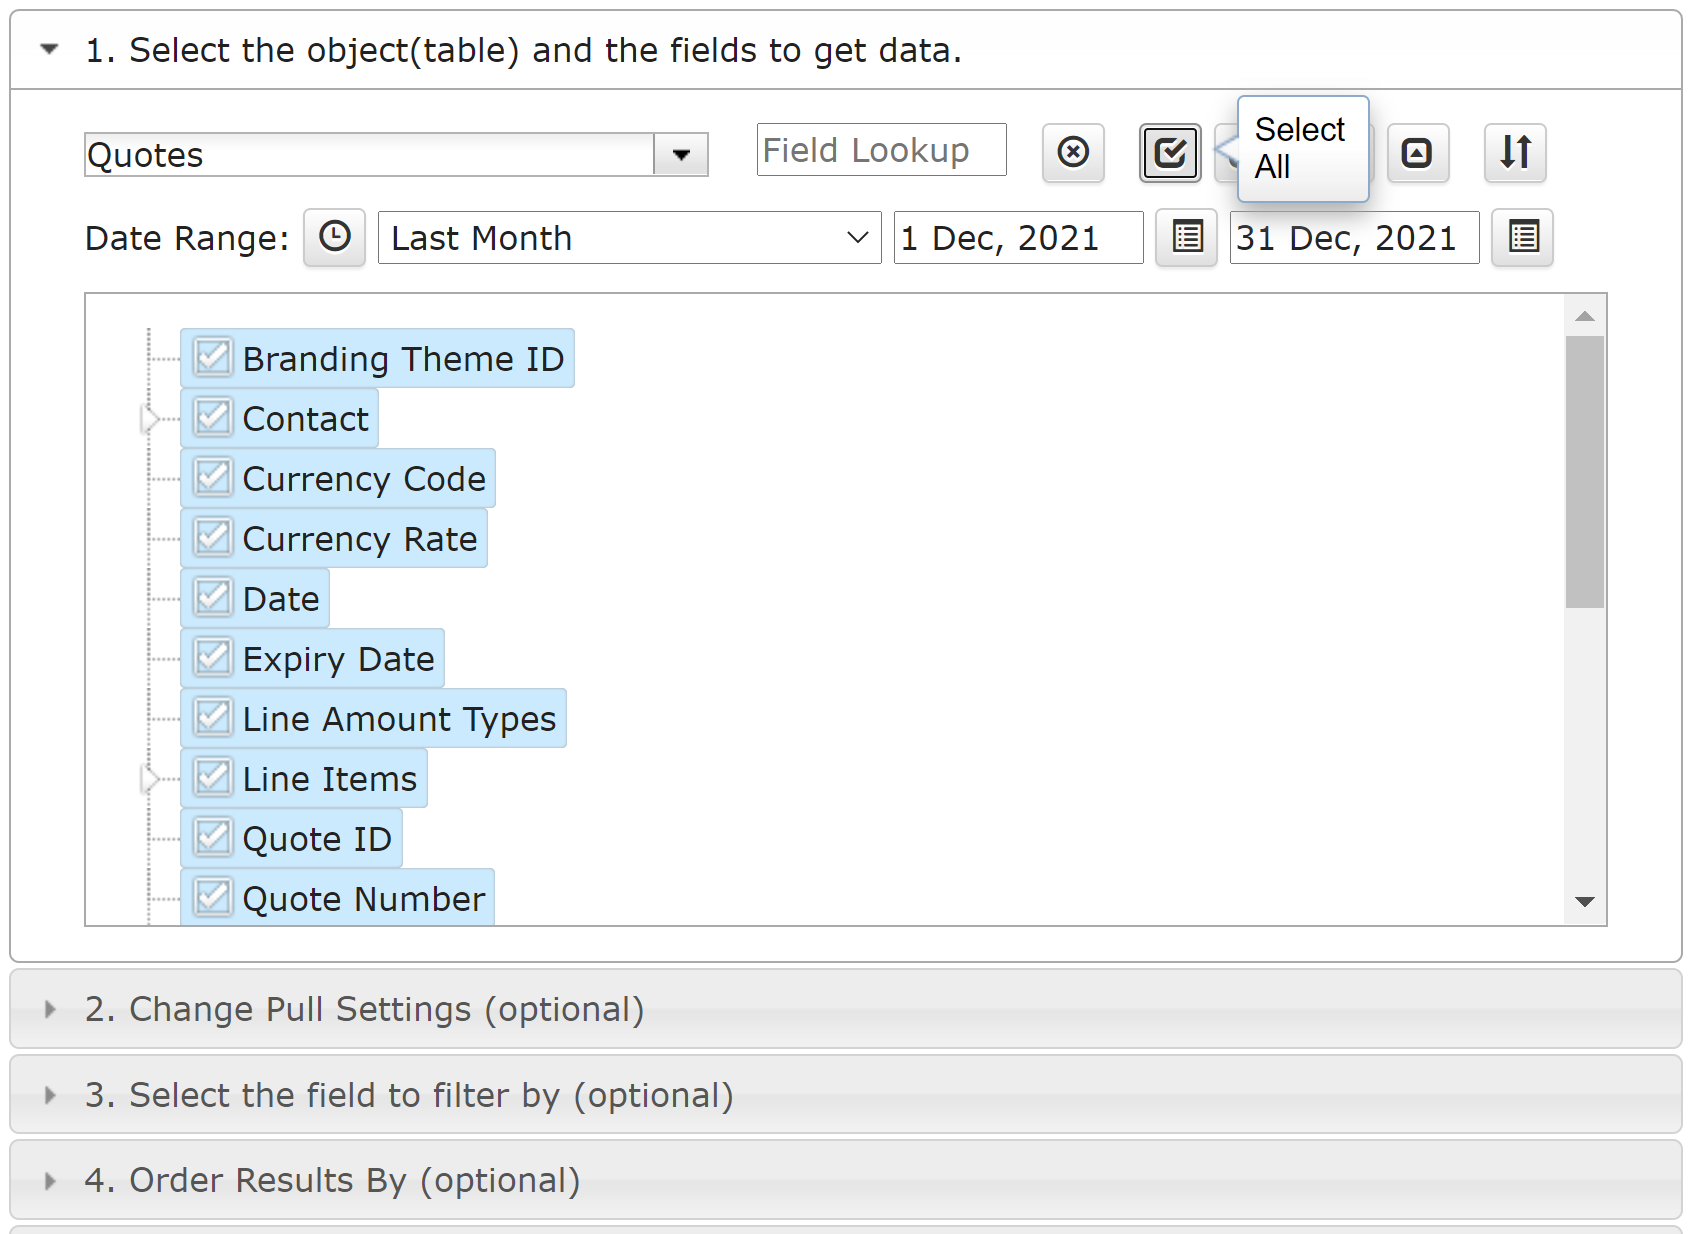Image resolution: width=1690 pixels, height=1234 pixels.
Task: Click the Field Lookup input box
Action: [881, 150]
